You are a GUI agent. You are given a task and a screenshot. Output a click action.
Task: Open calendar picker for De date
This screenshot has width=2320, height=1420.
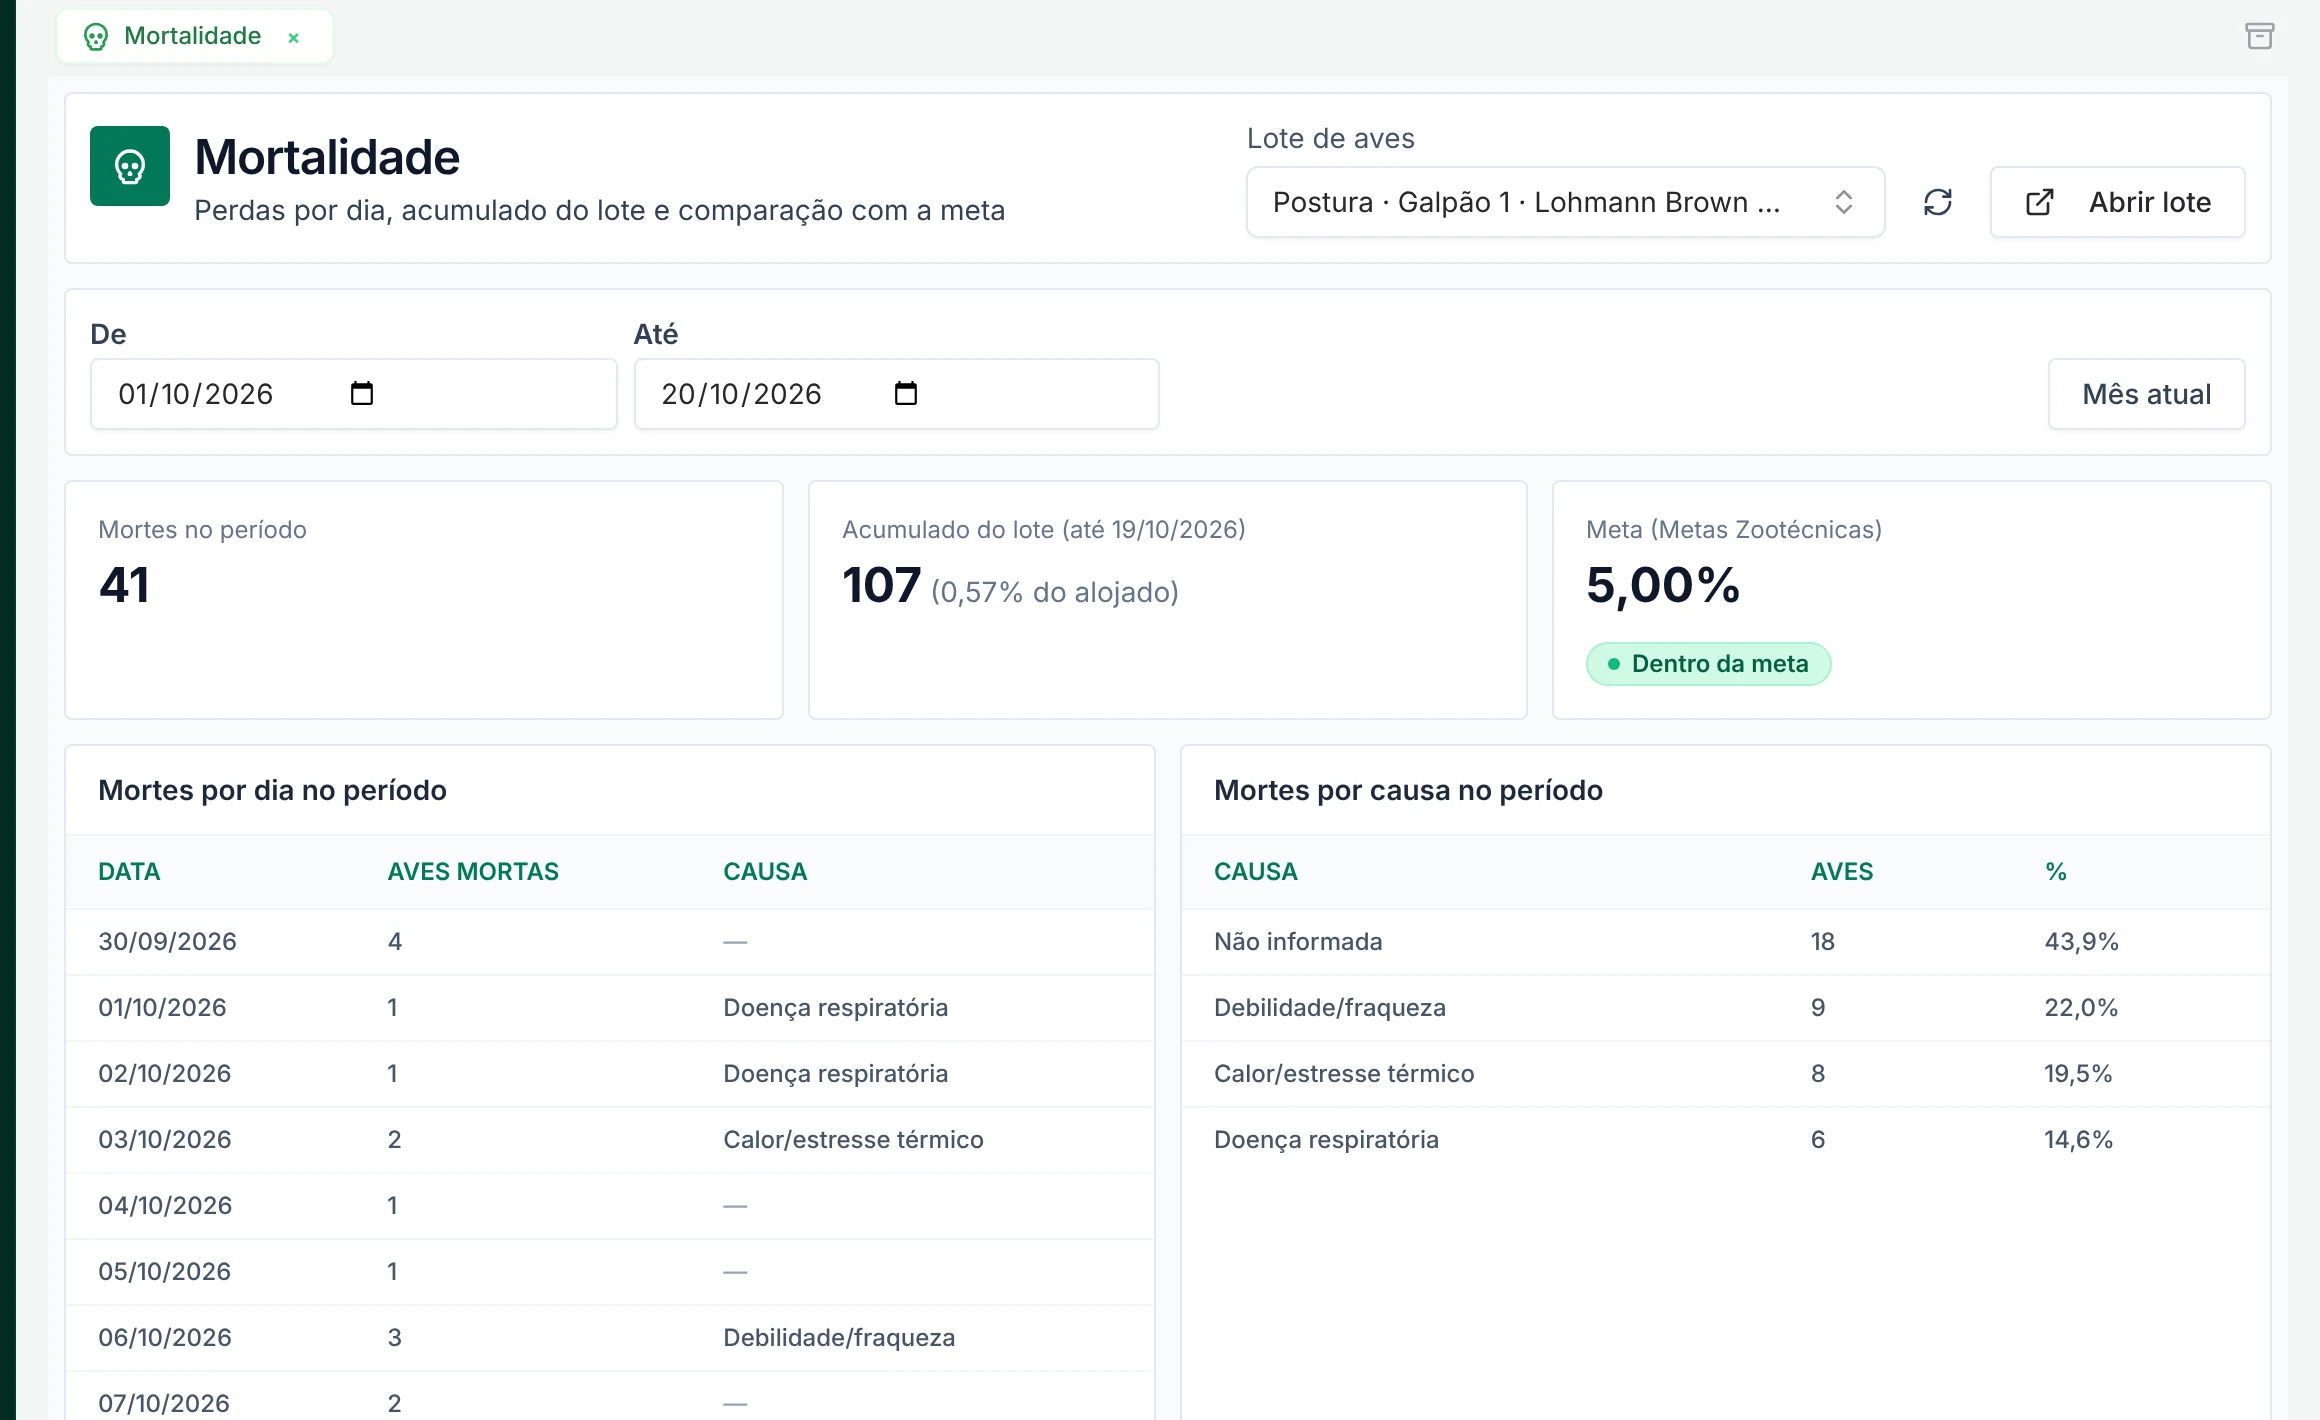pyautogui.click(x=362, y=394)
